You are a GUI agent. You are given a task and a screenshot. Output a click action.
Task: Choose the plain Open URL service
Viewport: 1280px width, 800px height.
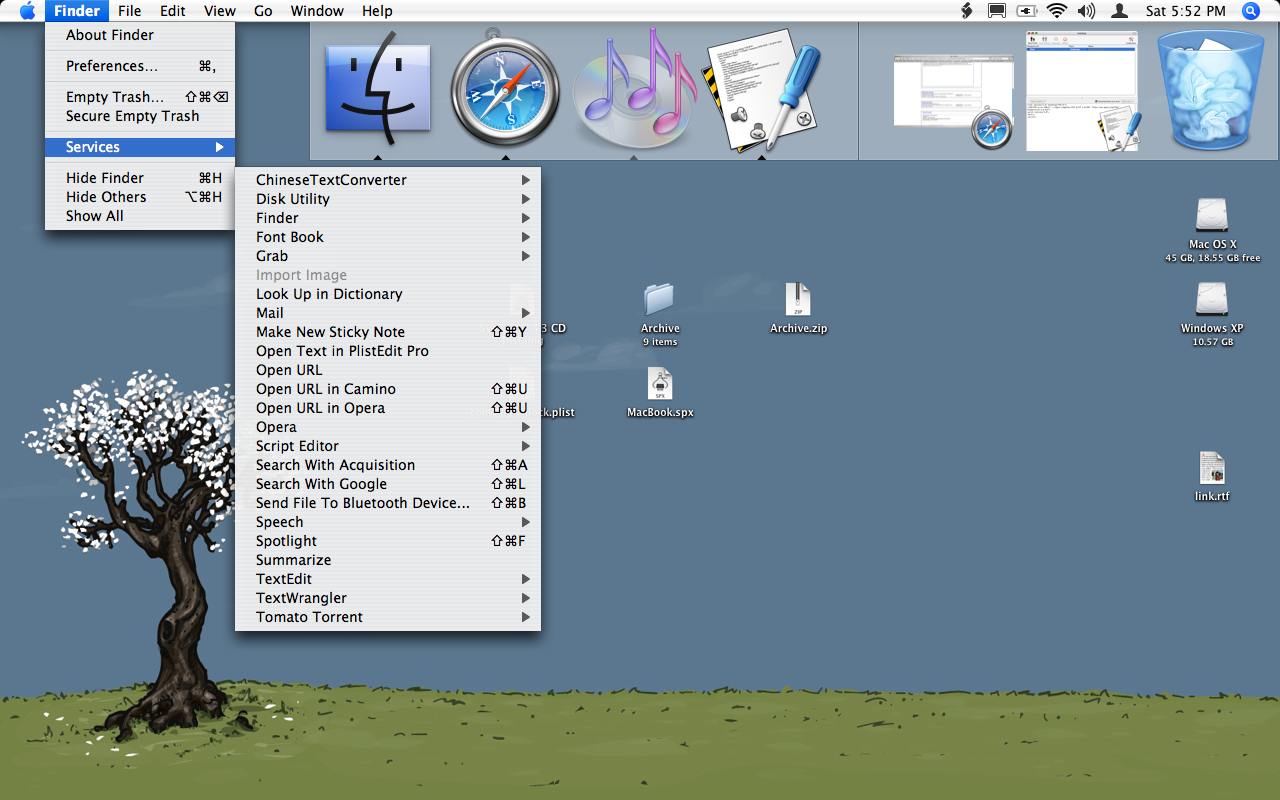click(x=388, y=370)
